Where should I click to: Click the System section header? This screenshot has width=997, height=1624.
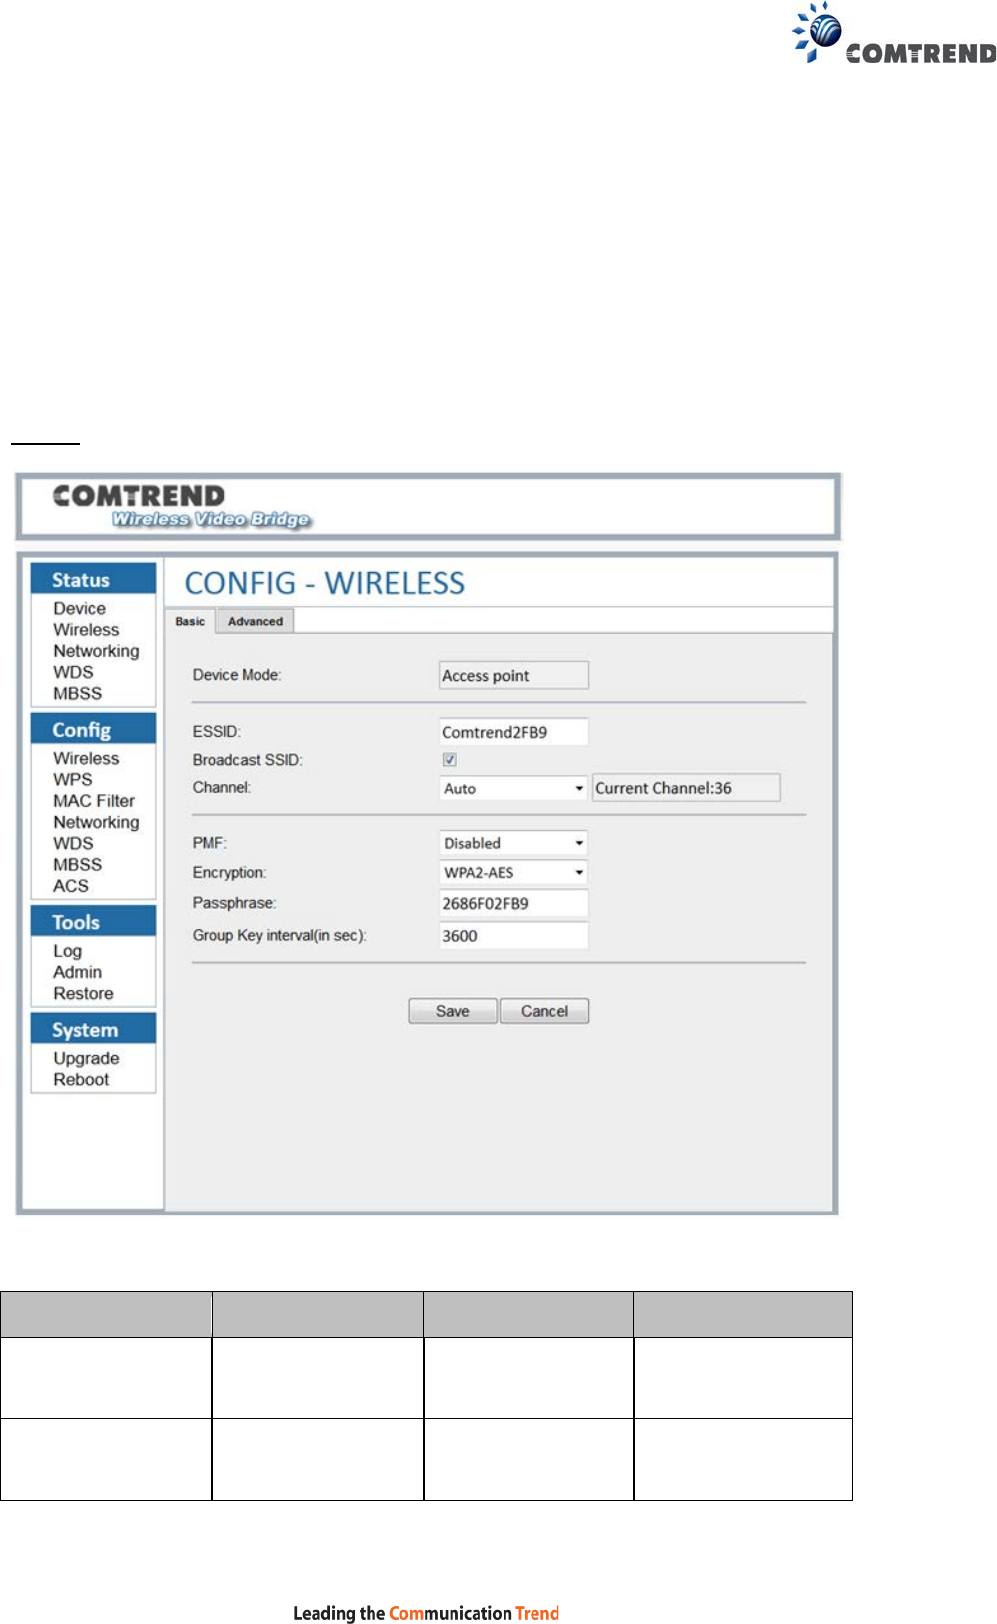click(93, 1029)
